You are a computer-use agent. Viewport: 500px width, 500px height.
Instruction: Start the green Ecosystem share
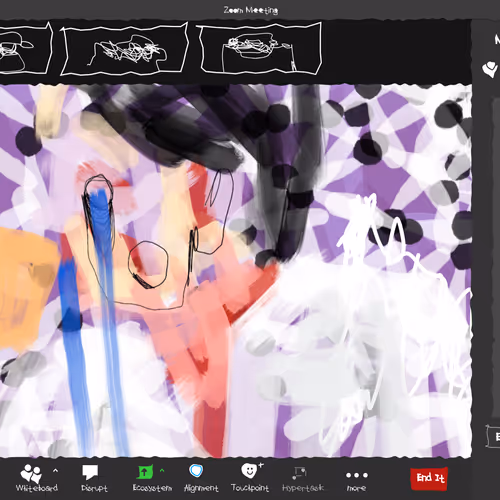coord(152,479)
